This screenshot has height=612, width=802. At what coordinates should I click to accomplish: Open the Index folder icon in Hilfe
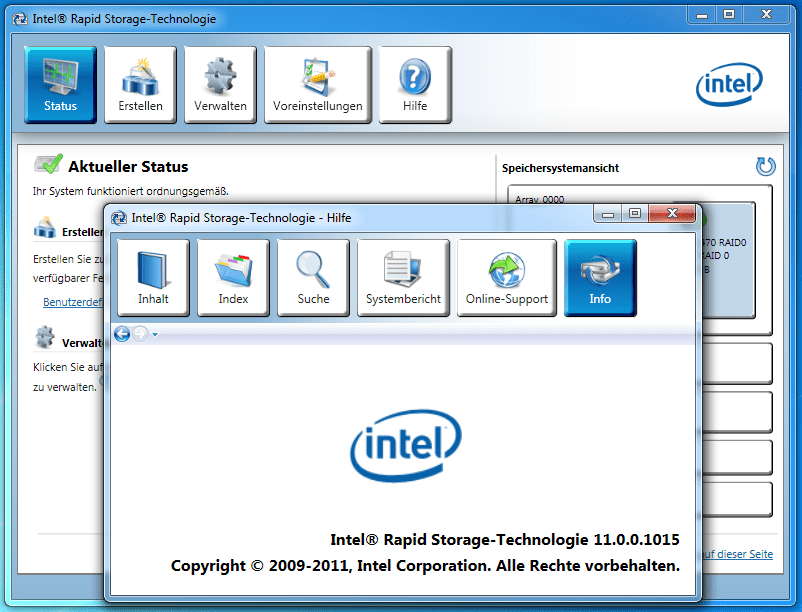point(233,278)
